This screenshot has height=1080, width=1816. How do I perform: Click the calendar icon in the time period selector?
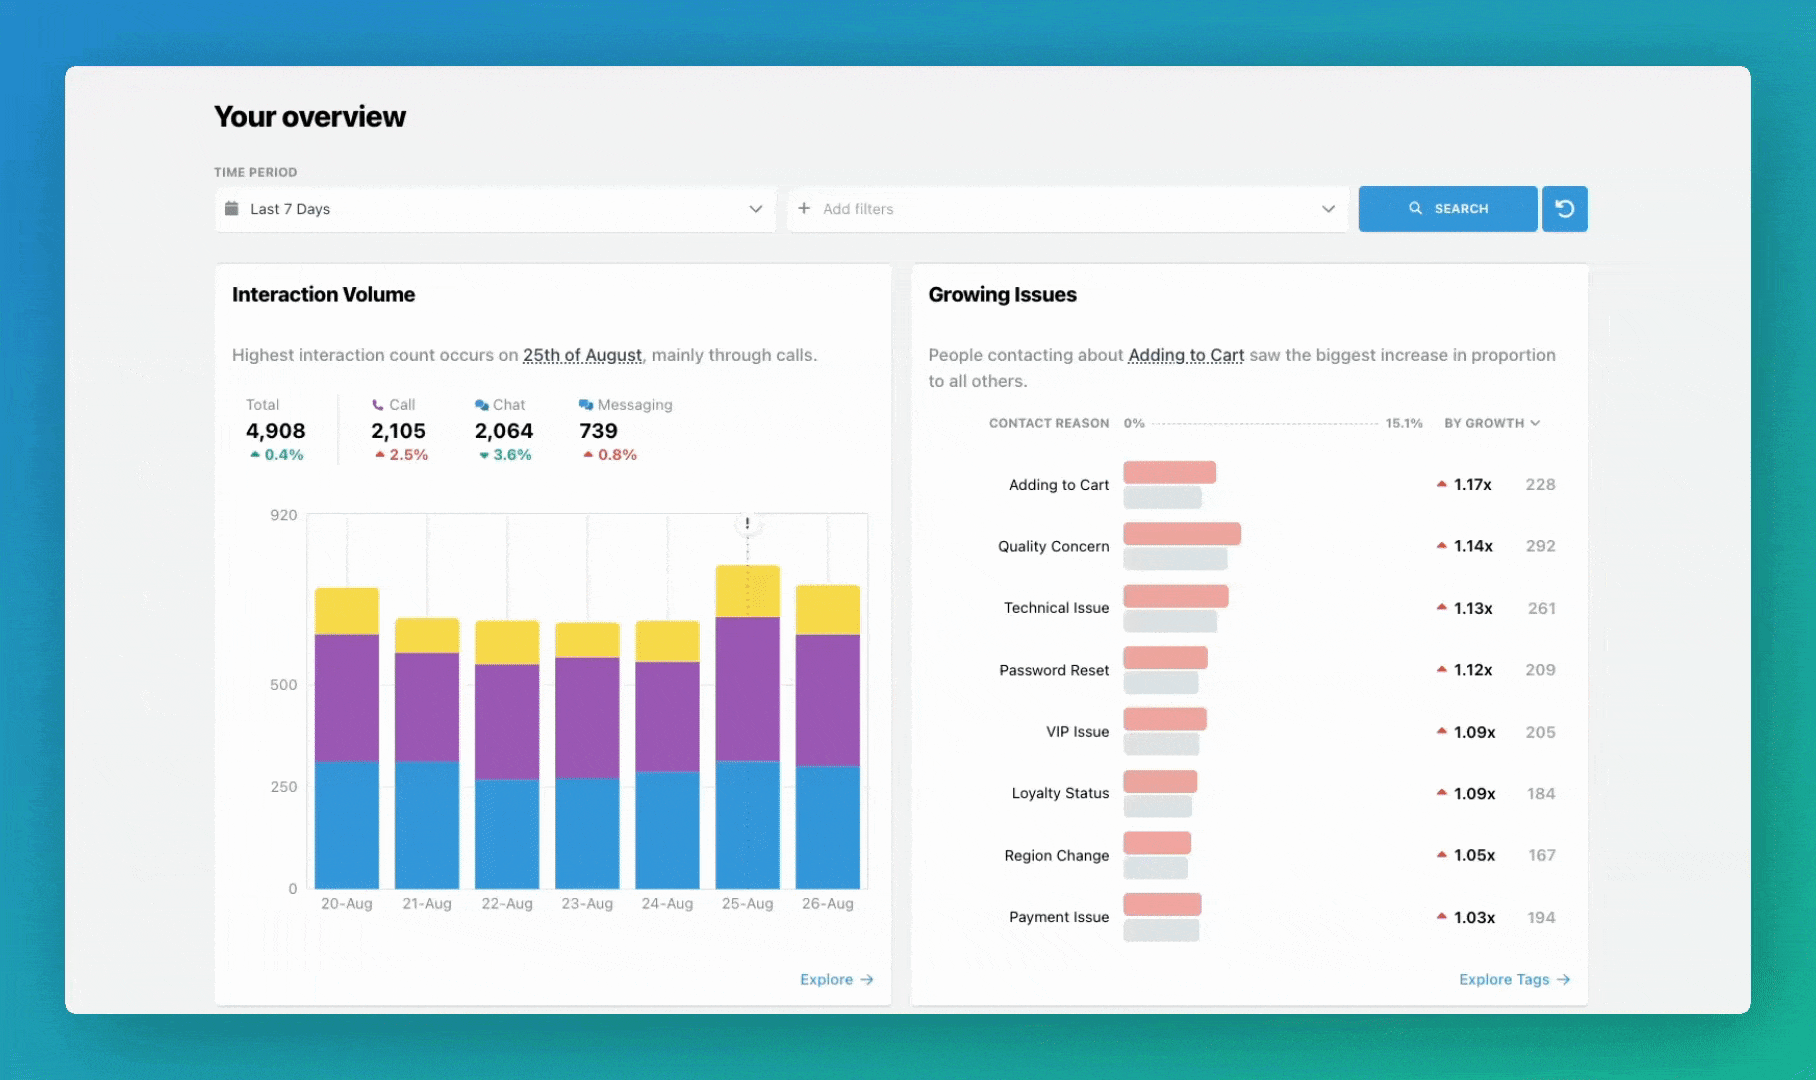pos(233,208)
